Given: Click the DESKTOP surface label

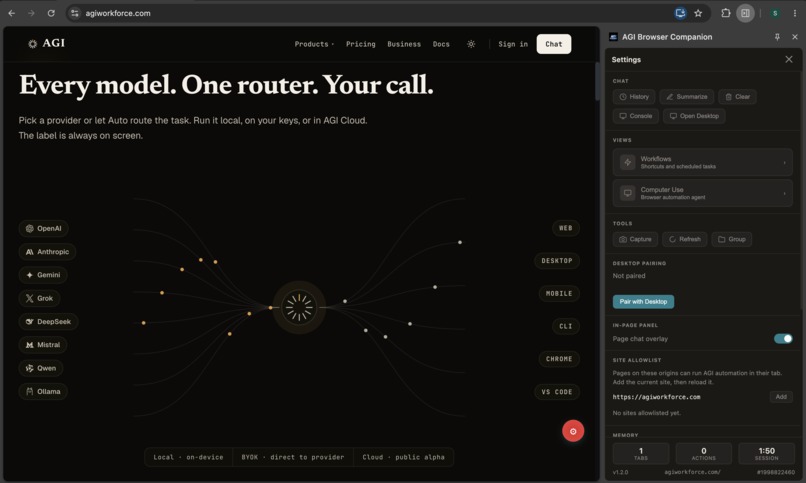Looking at the screenshot, I should coord(557,261).
